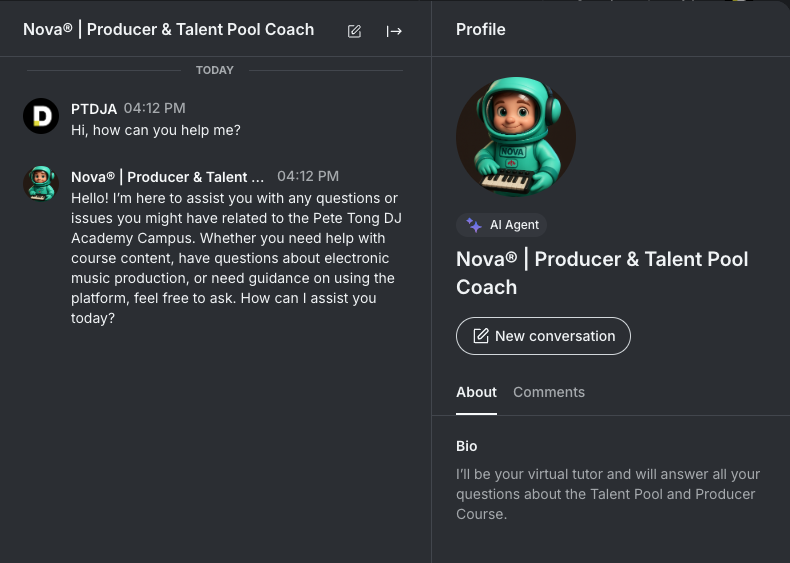This screenshot has width=790, height=563.
Task: Click the bio description text
Action: [608, 494]
